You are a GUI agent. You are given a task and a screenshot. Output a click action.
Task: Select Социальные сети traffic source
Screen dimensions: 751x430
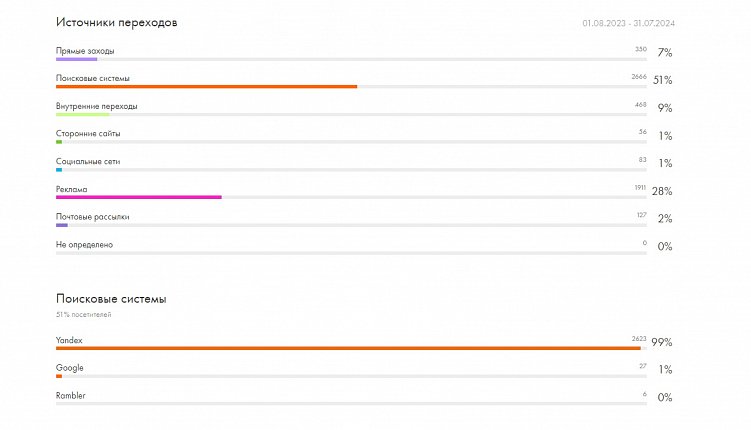point(89,161)
